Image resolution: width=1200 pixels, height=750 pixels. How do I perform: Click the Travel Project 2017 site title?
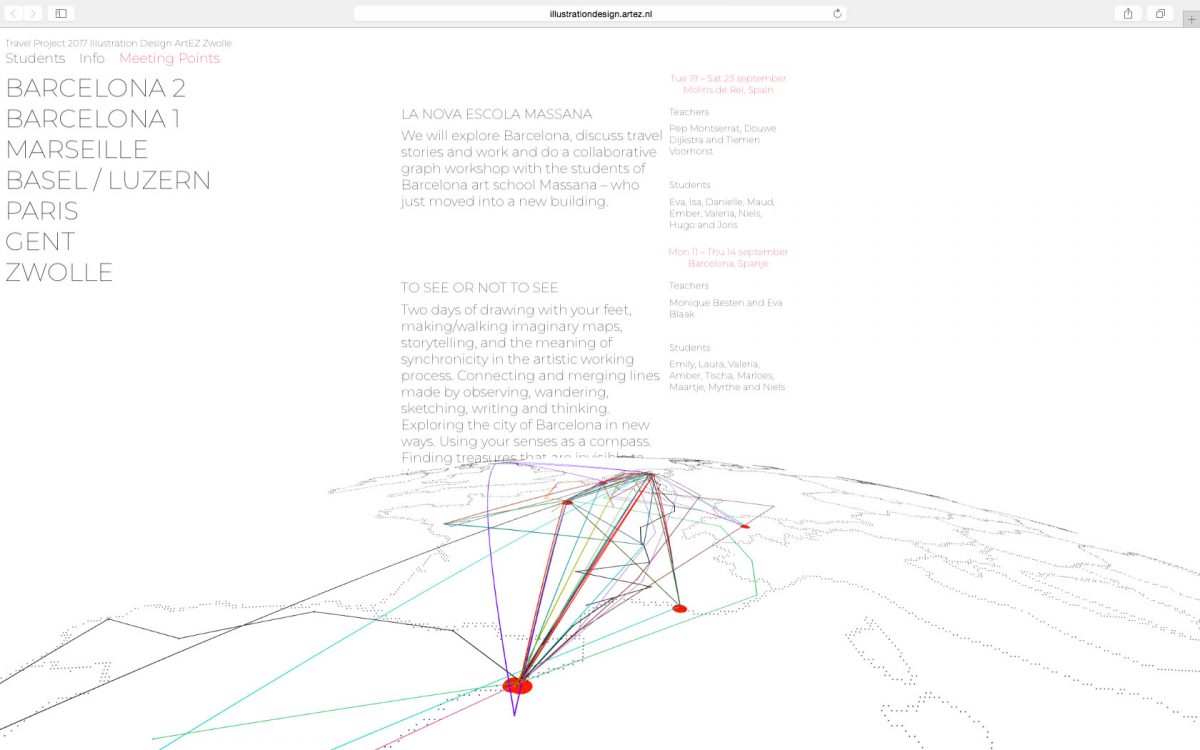[x=118, y=43]
